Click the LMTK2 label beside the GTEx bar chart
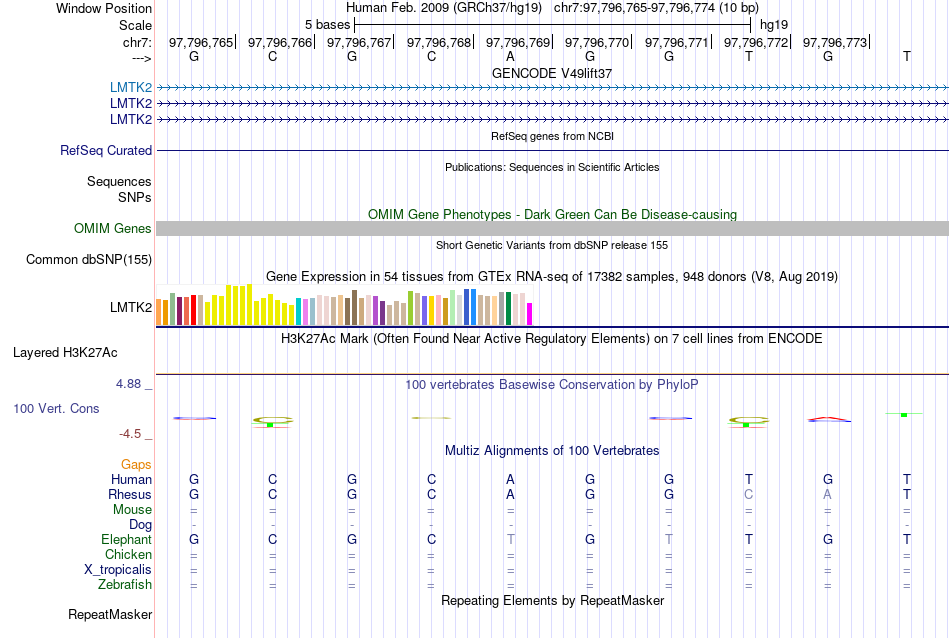 click(131, 307)
